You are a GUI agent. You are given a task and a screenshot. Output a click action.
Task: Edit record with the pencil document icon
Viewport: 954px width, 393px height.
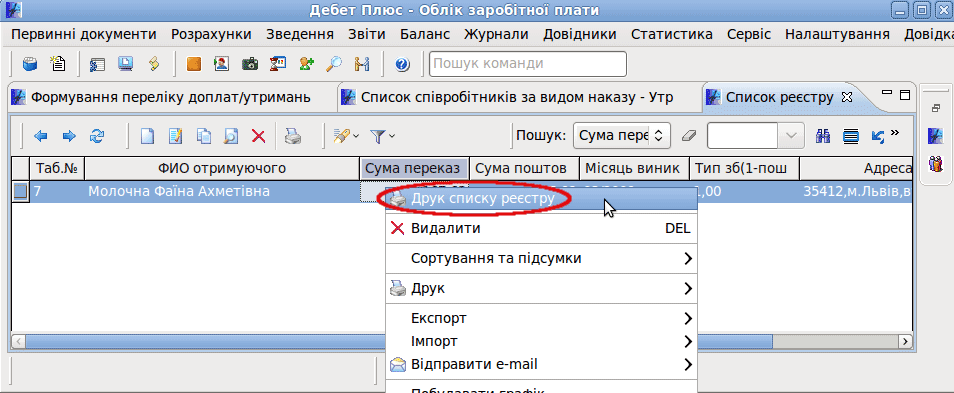[175, 137]
